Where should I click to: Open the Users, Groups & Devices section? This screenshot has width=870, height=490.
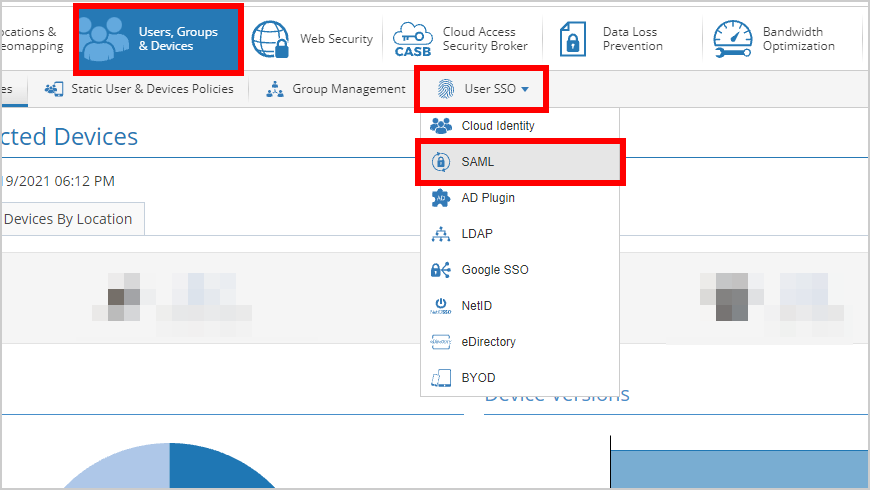click(158, 39)
